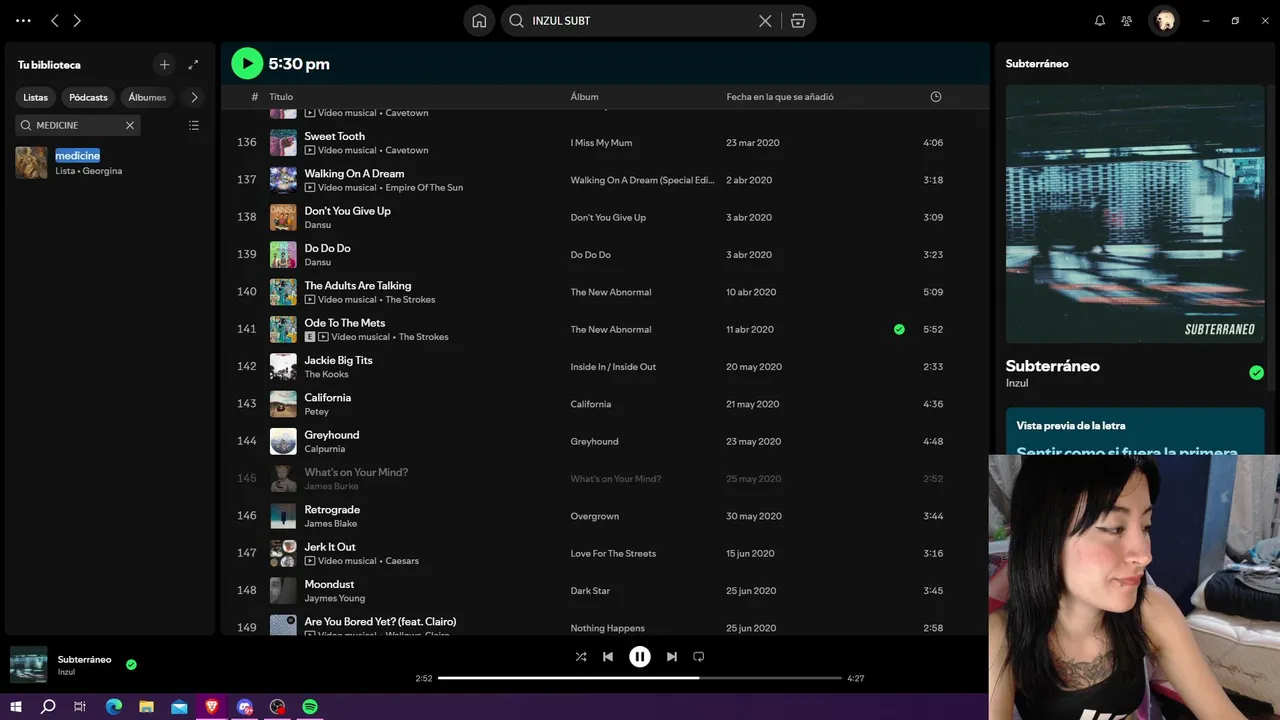Sort by Título column
This screenshot has height=720, width=1280.
click(x=281, y=97)
